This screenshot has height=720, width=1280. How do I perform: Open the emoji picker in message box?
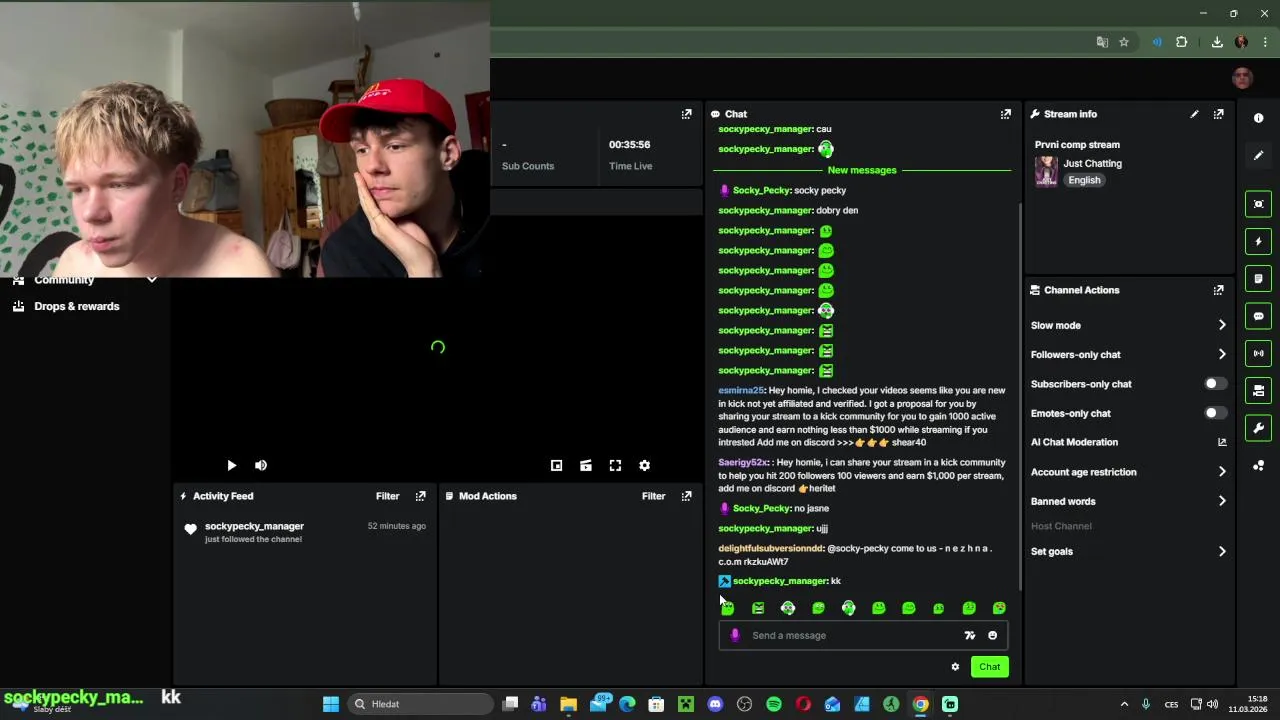click(992, 635)
